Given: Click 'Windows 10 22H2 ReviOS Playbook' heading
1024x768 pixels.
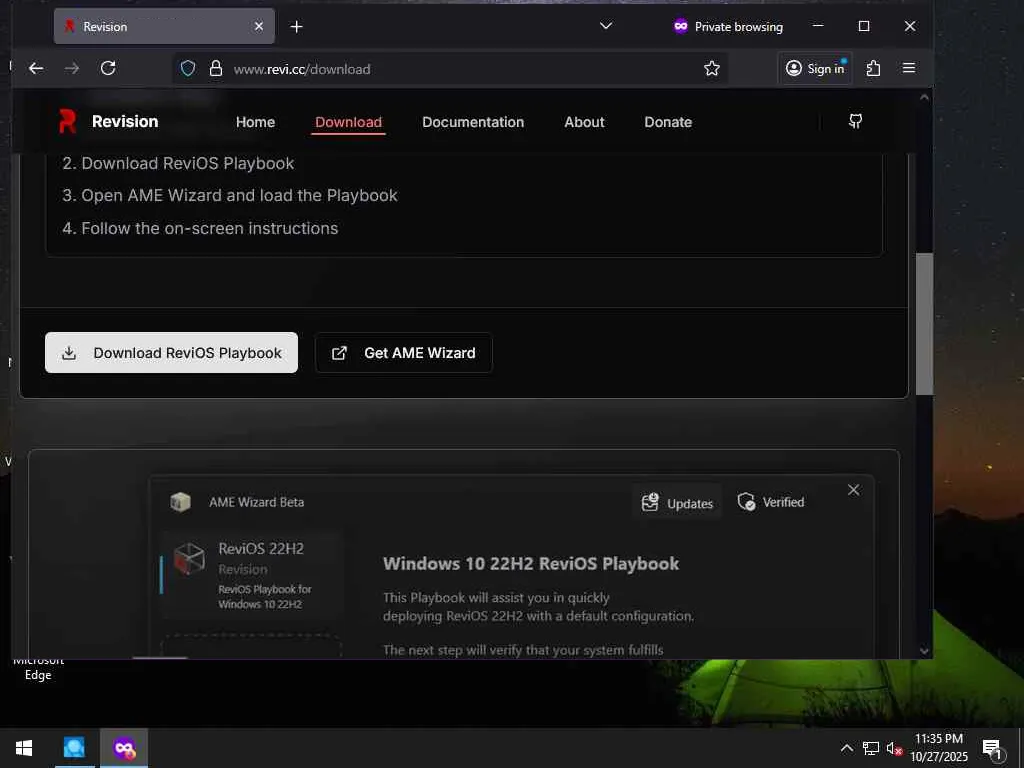Looking at the screenshot, I should pyautogui.click(x=531, y=564).
